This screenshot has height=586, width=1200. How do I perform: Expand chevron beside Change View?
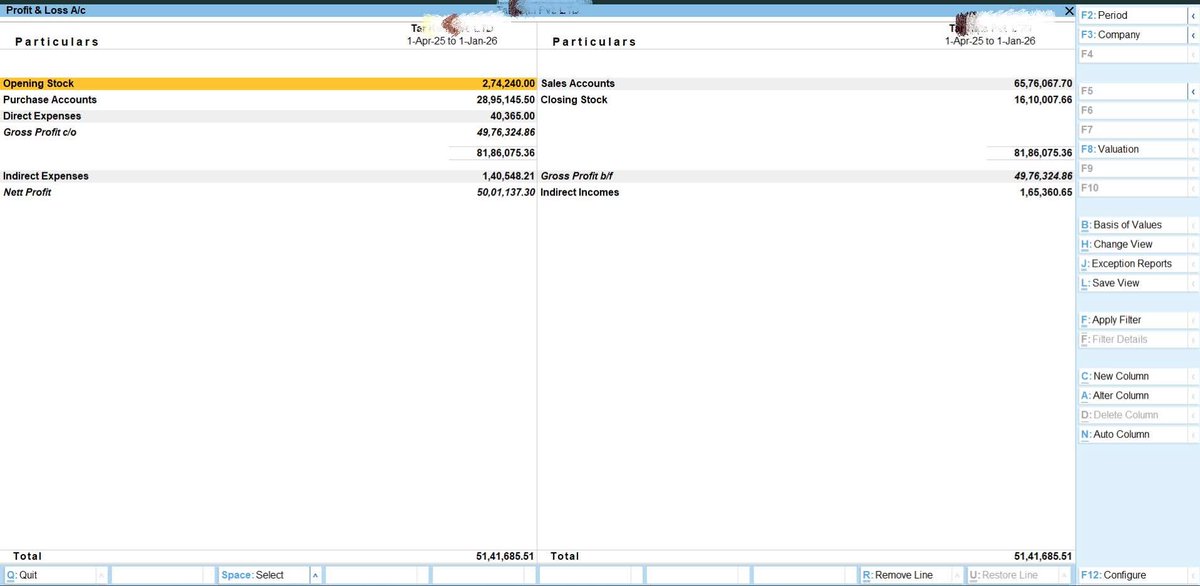(1193, 244)
